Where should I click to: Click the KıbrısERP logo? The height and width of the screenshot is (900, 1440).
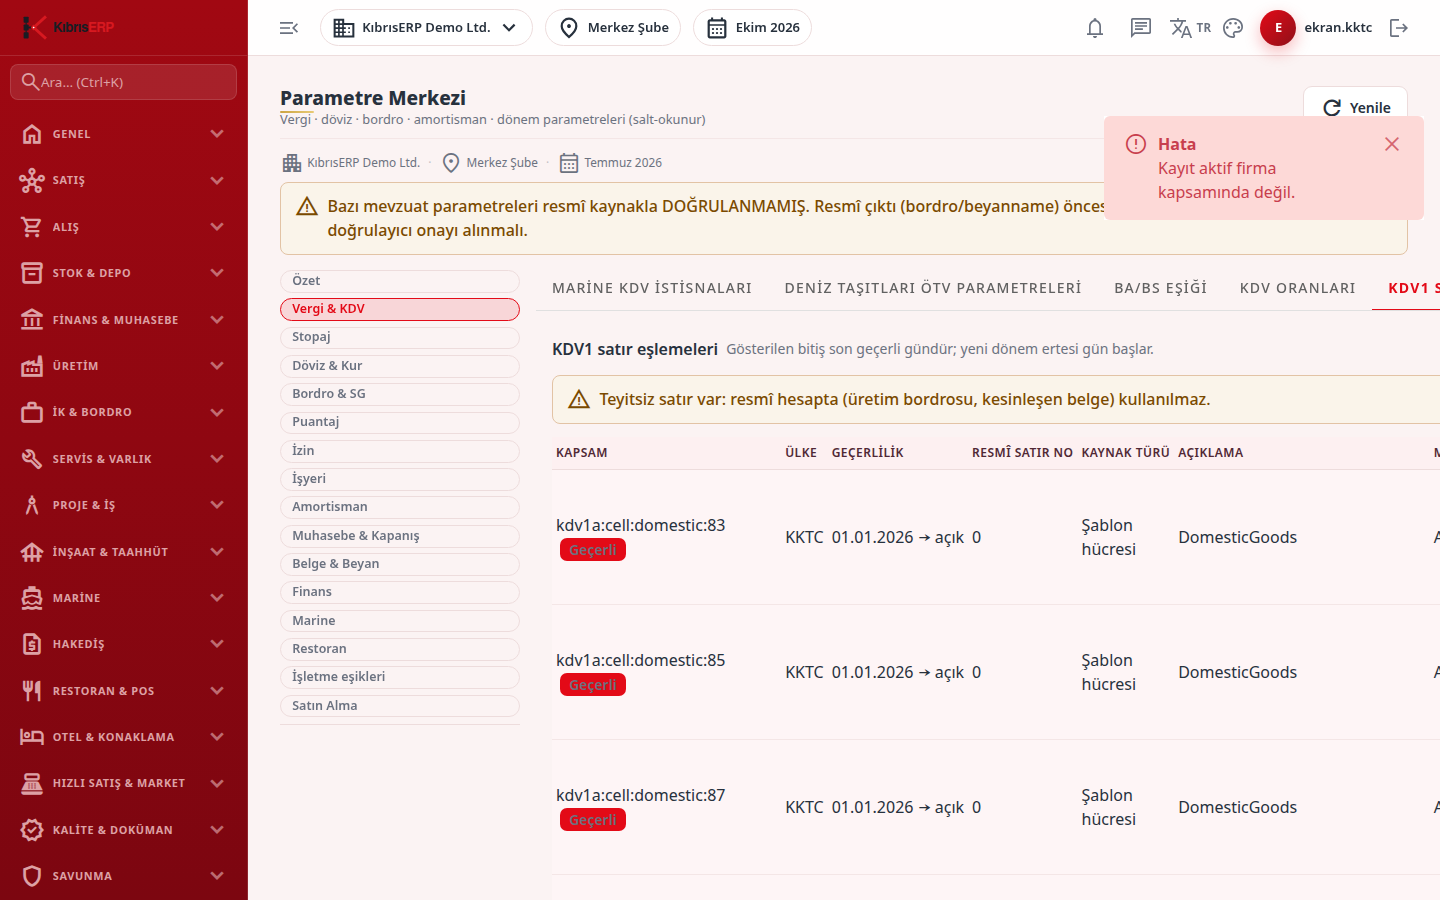[x=68, y=27]
